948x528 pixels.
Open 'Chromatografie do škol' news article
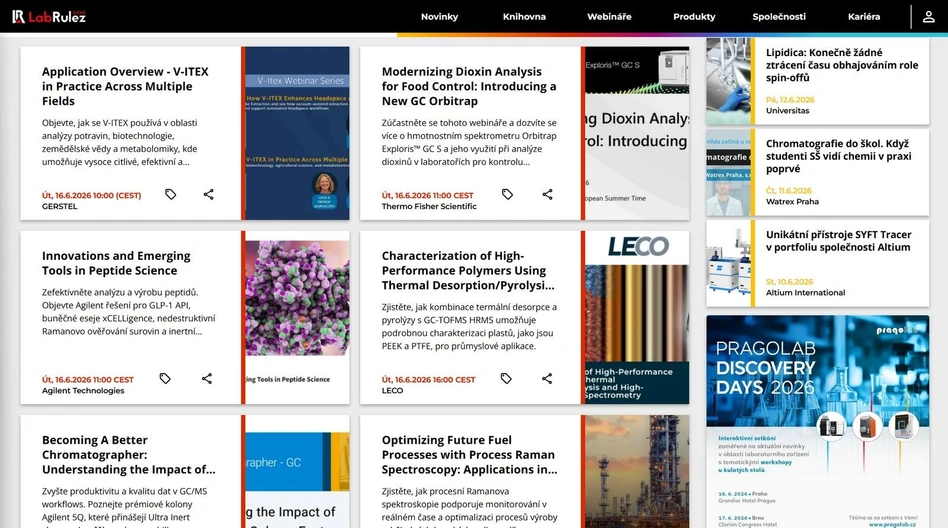[839, 156]
